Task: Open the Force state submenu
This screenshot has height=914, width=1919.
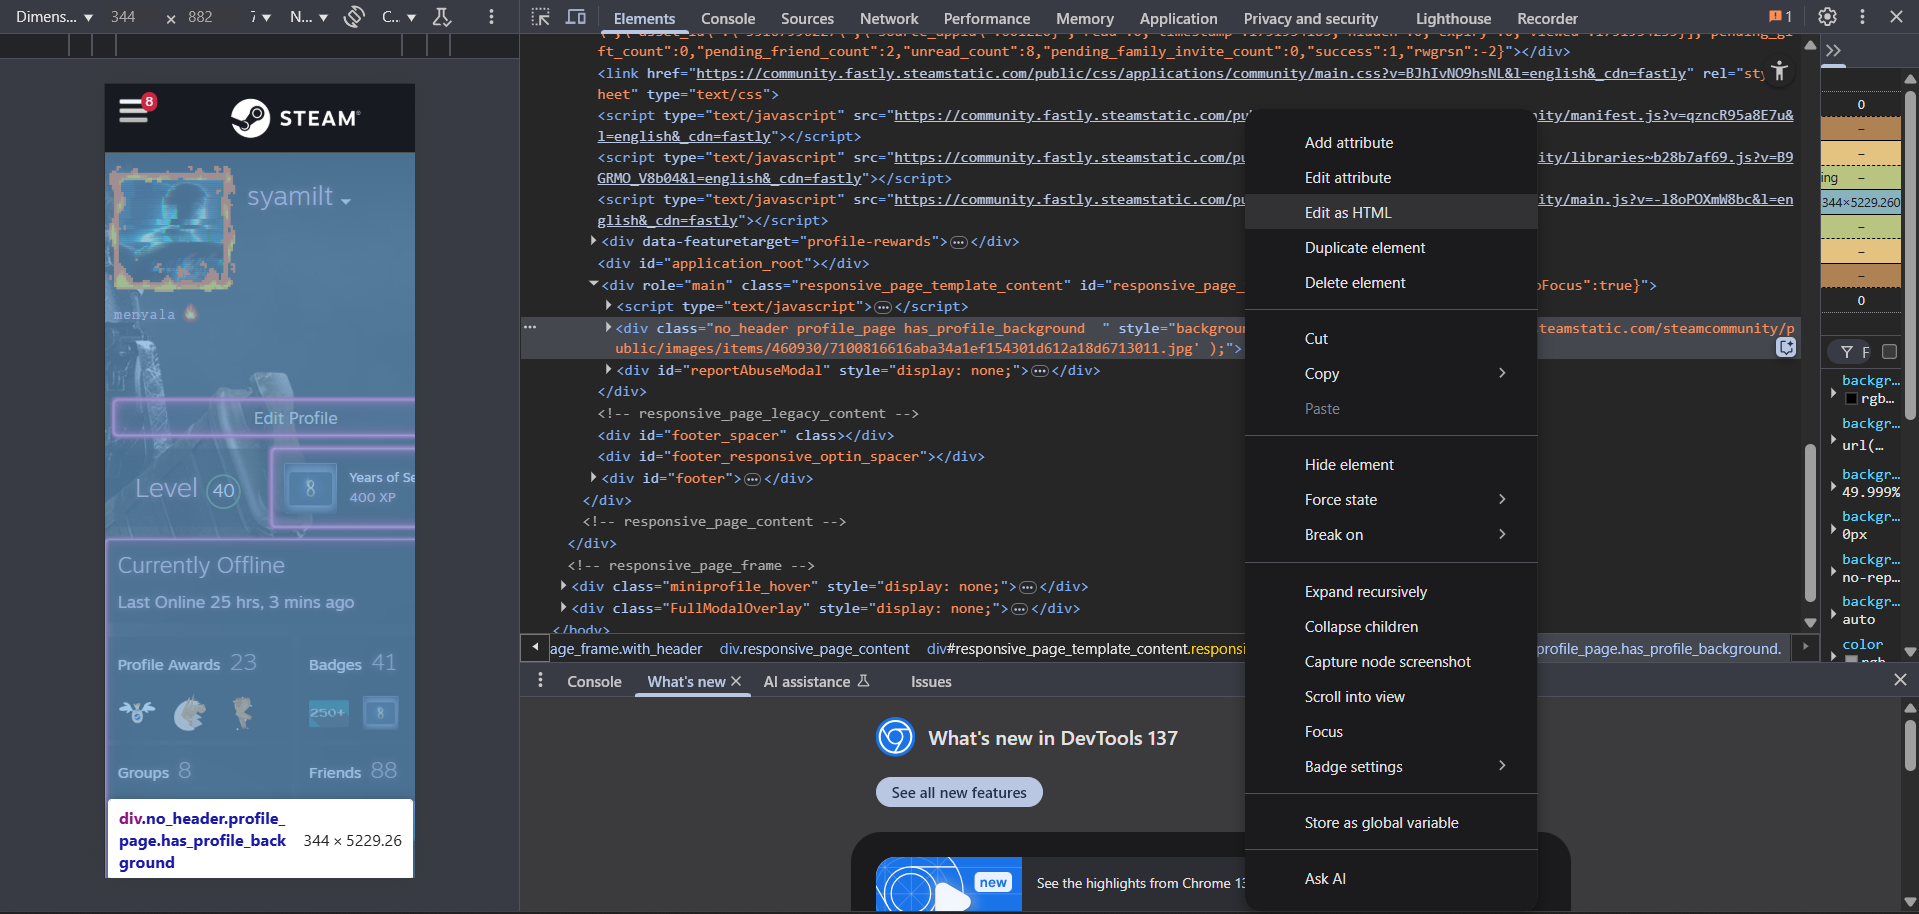Action: (x=1391, y=499)
